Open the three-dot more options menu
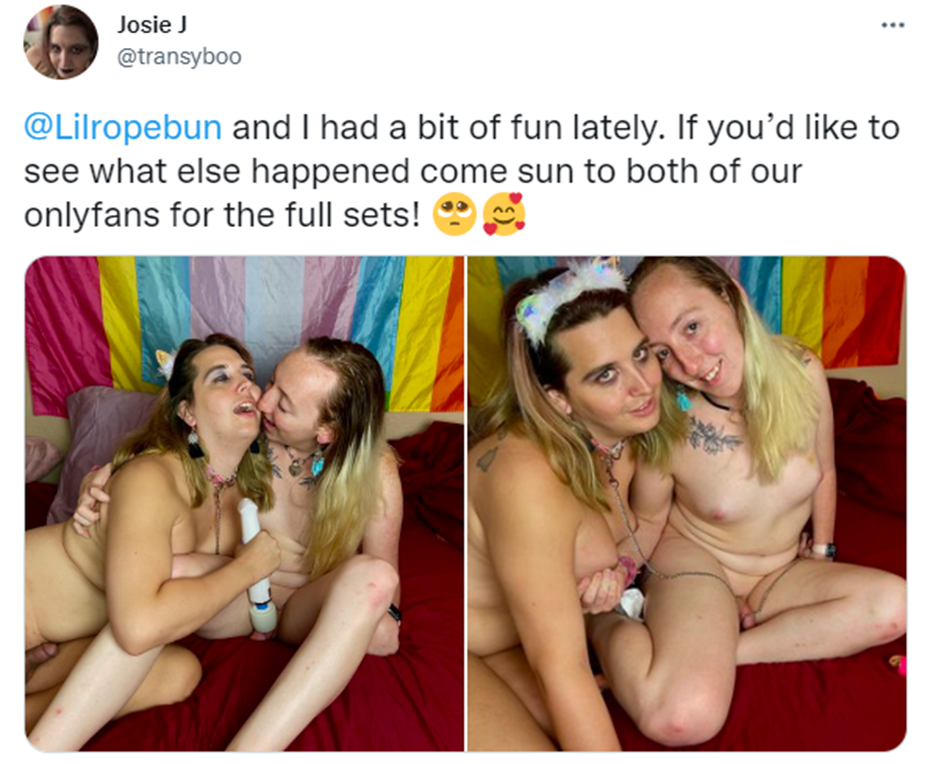Image resolution: width=933 pixels, height=764 pixels. coord(893,25)
